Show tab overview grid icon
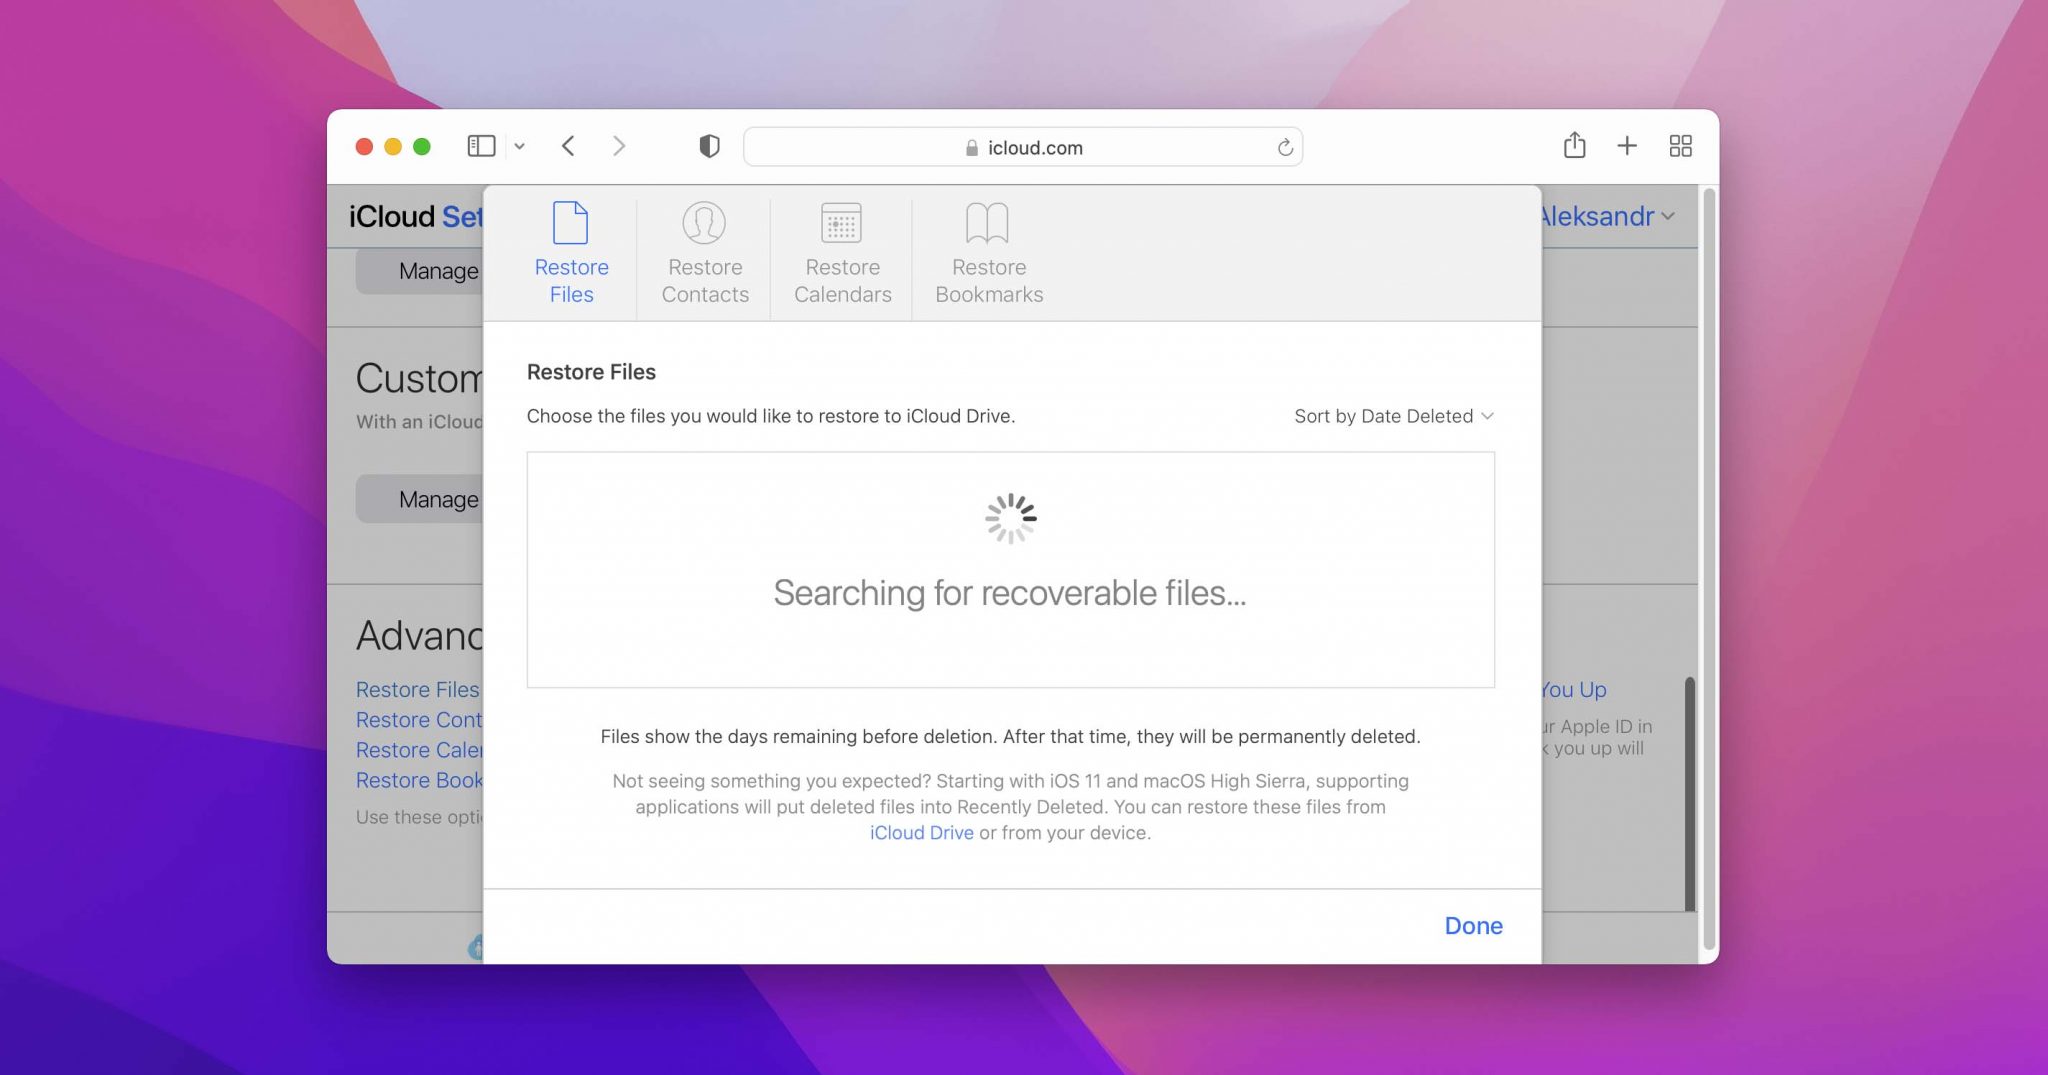This screenshot has height=1075, width=2048. [1680, 146]
